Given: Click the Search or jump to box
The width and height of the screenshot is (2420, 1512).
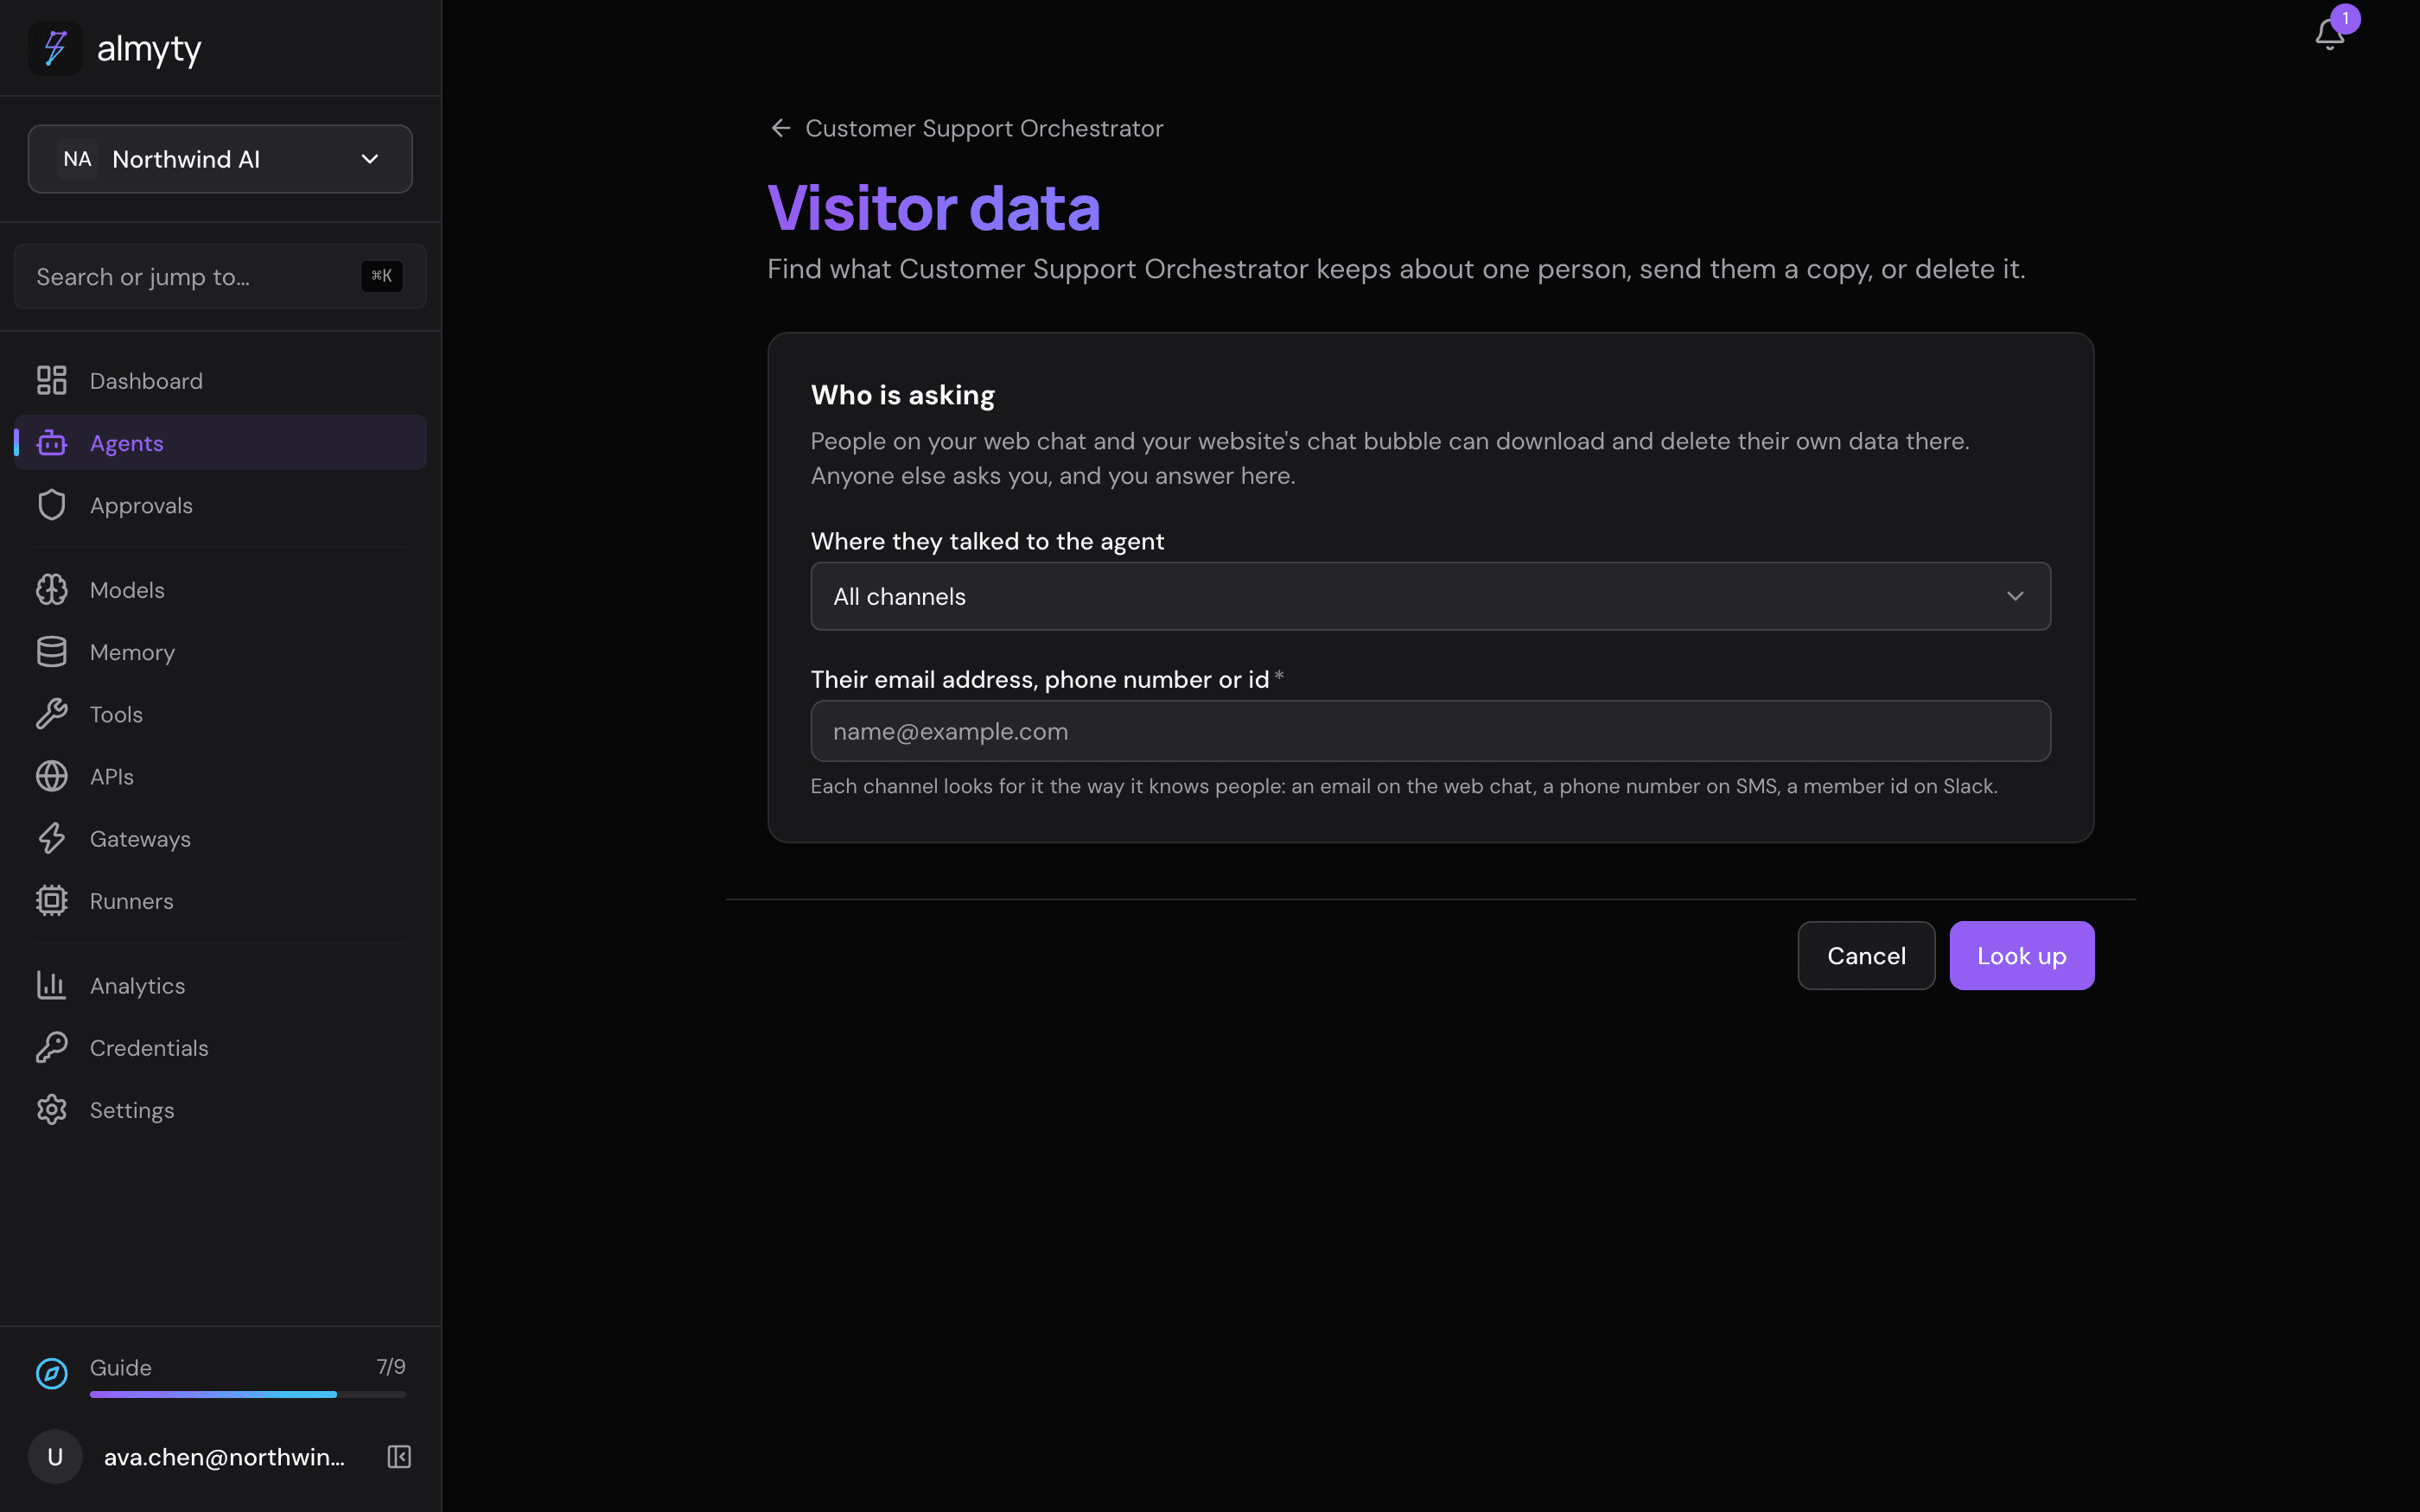Looking at the screenshot, I should (220, 276).
